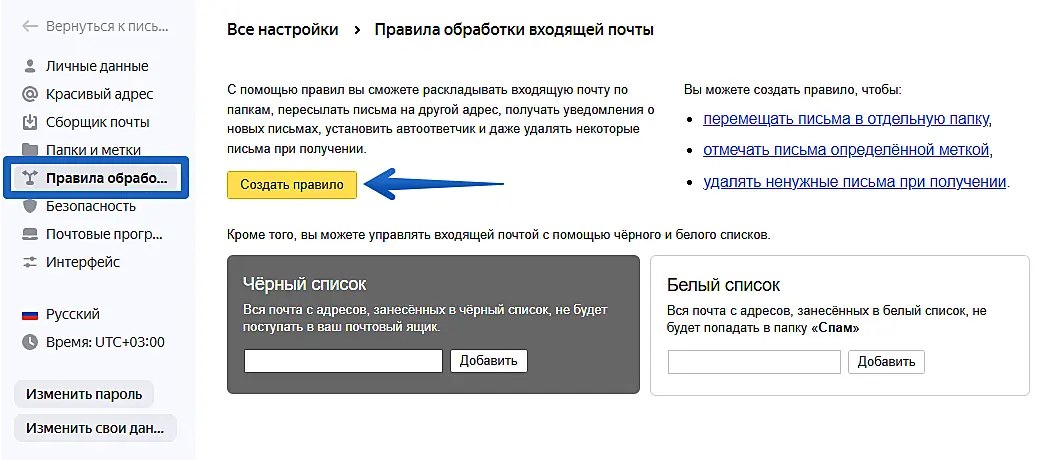Click the Почтовые программы icon
The image size is (1044, 460).
[x=29, y=234]
